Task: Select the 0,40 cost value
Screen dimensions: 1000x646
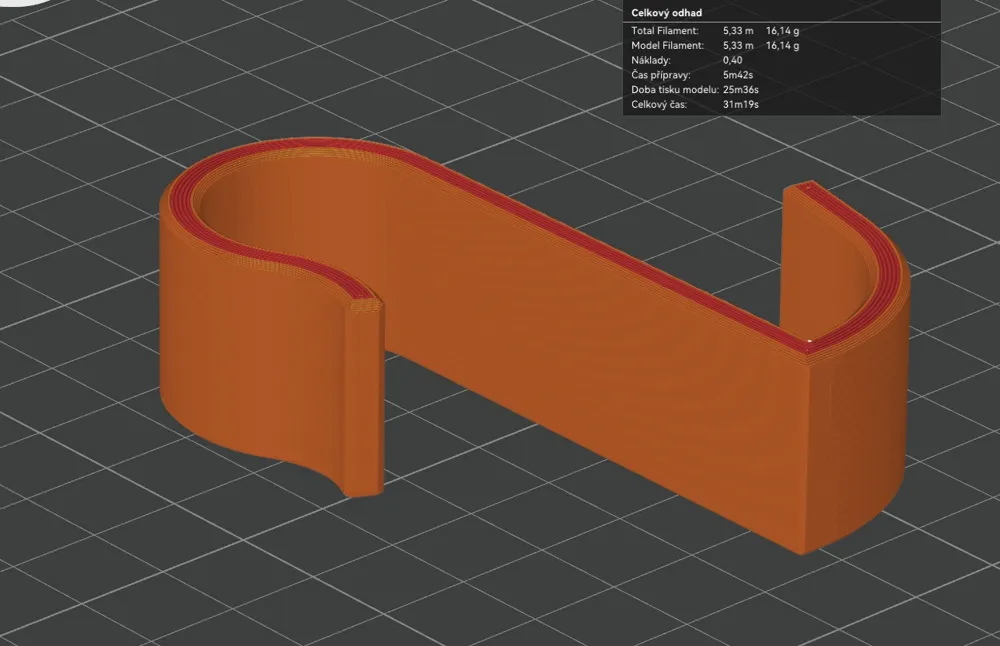Action: (x=732, y=60)
